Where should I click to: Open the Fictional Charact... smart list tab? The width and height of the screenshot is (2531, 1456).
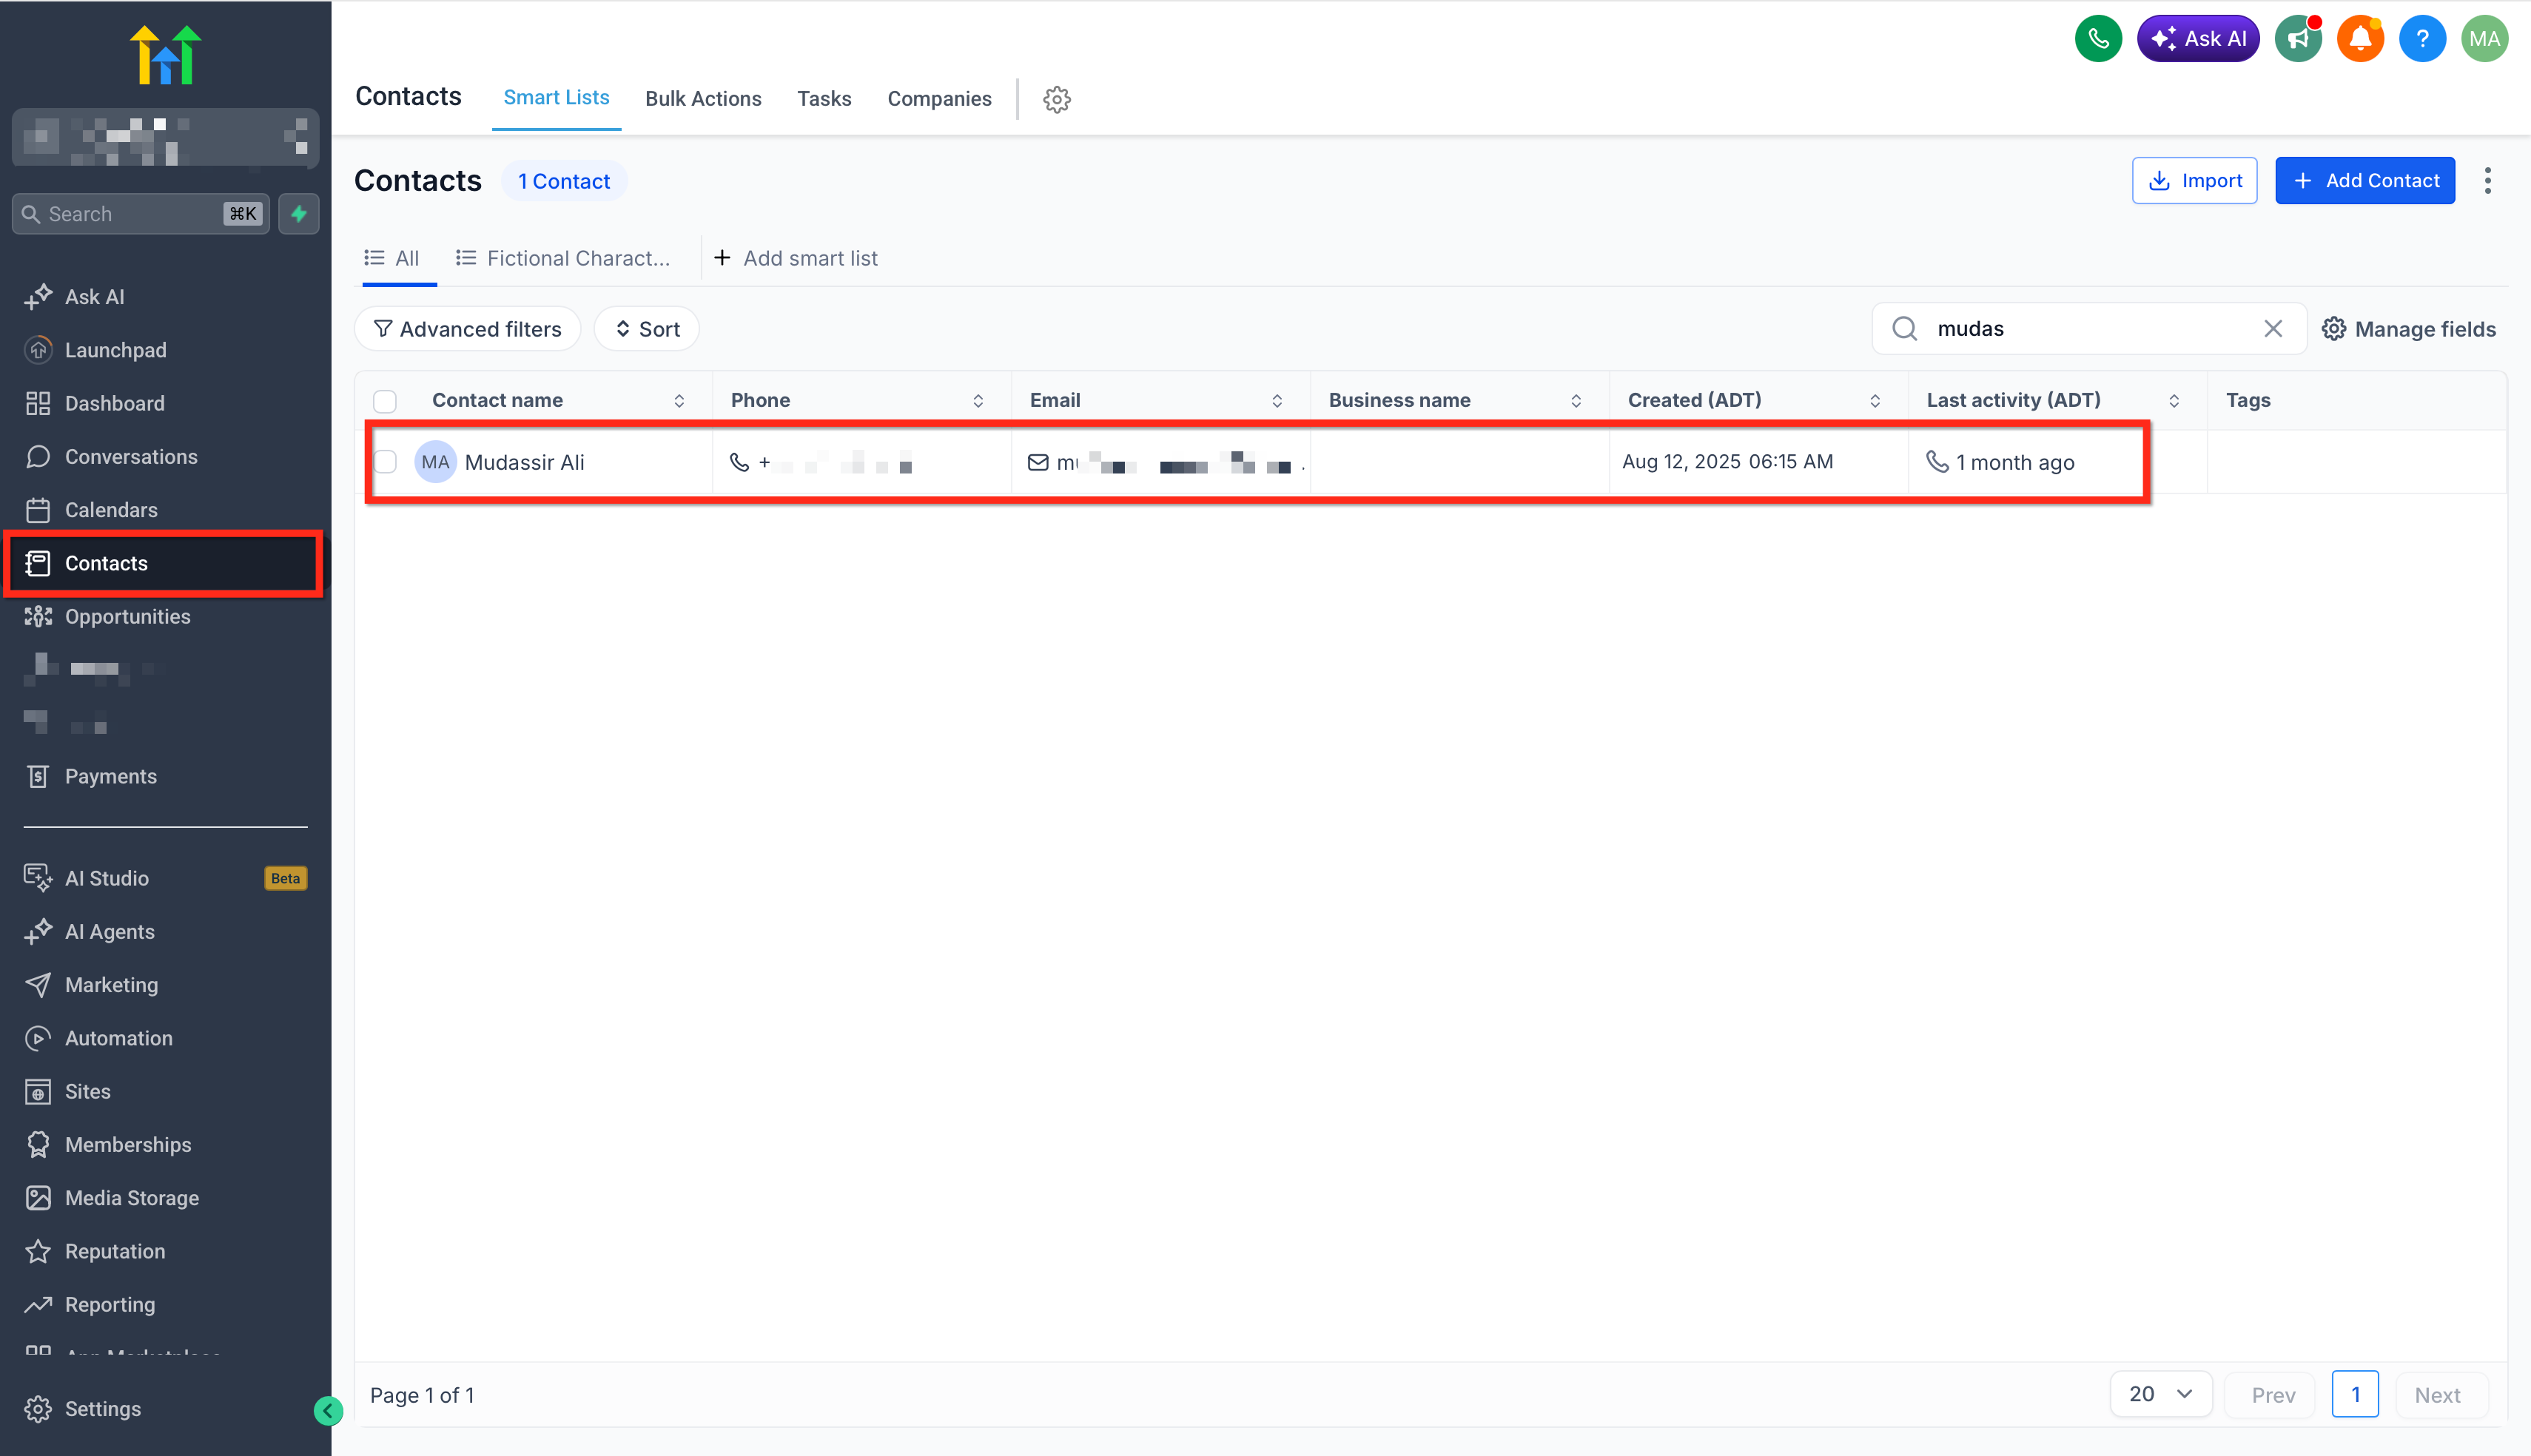563,258
